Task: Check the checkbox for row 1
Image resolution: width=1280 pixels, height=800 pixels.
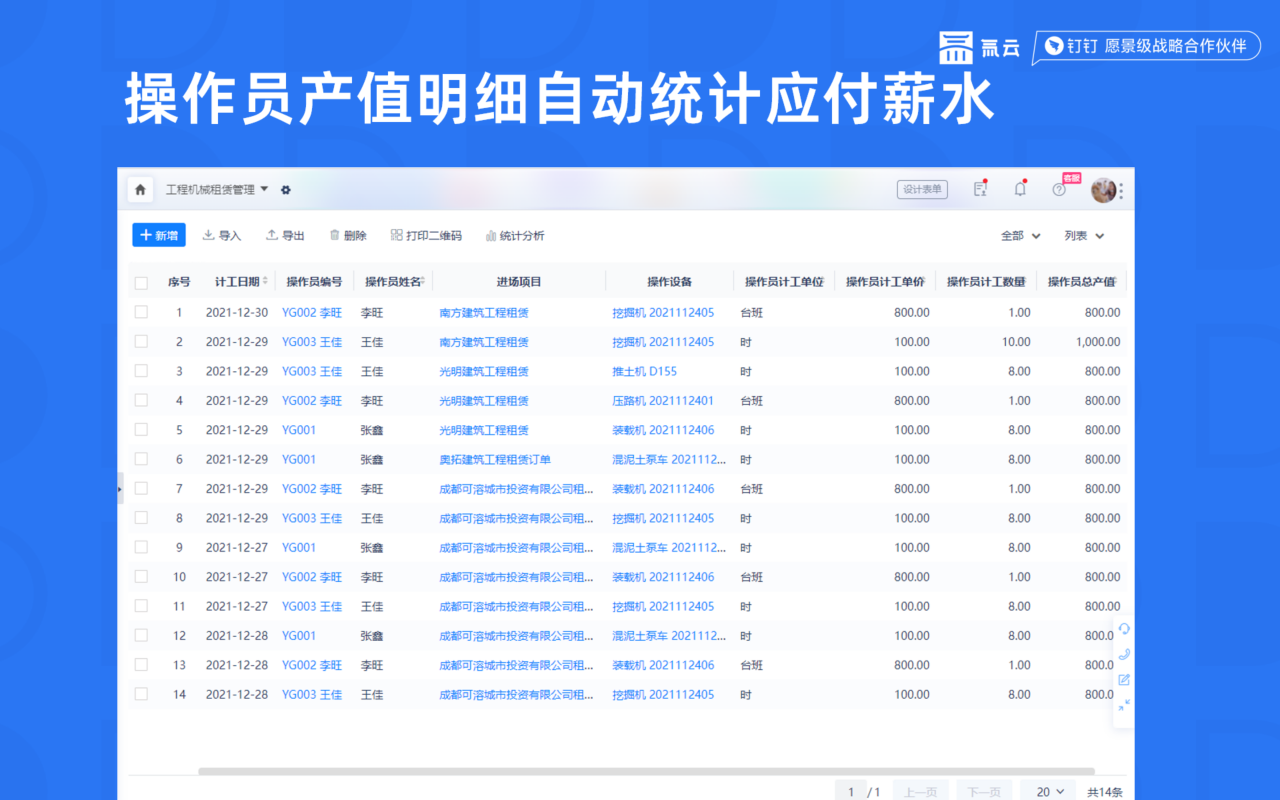Action: [x=141, y=312]
